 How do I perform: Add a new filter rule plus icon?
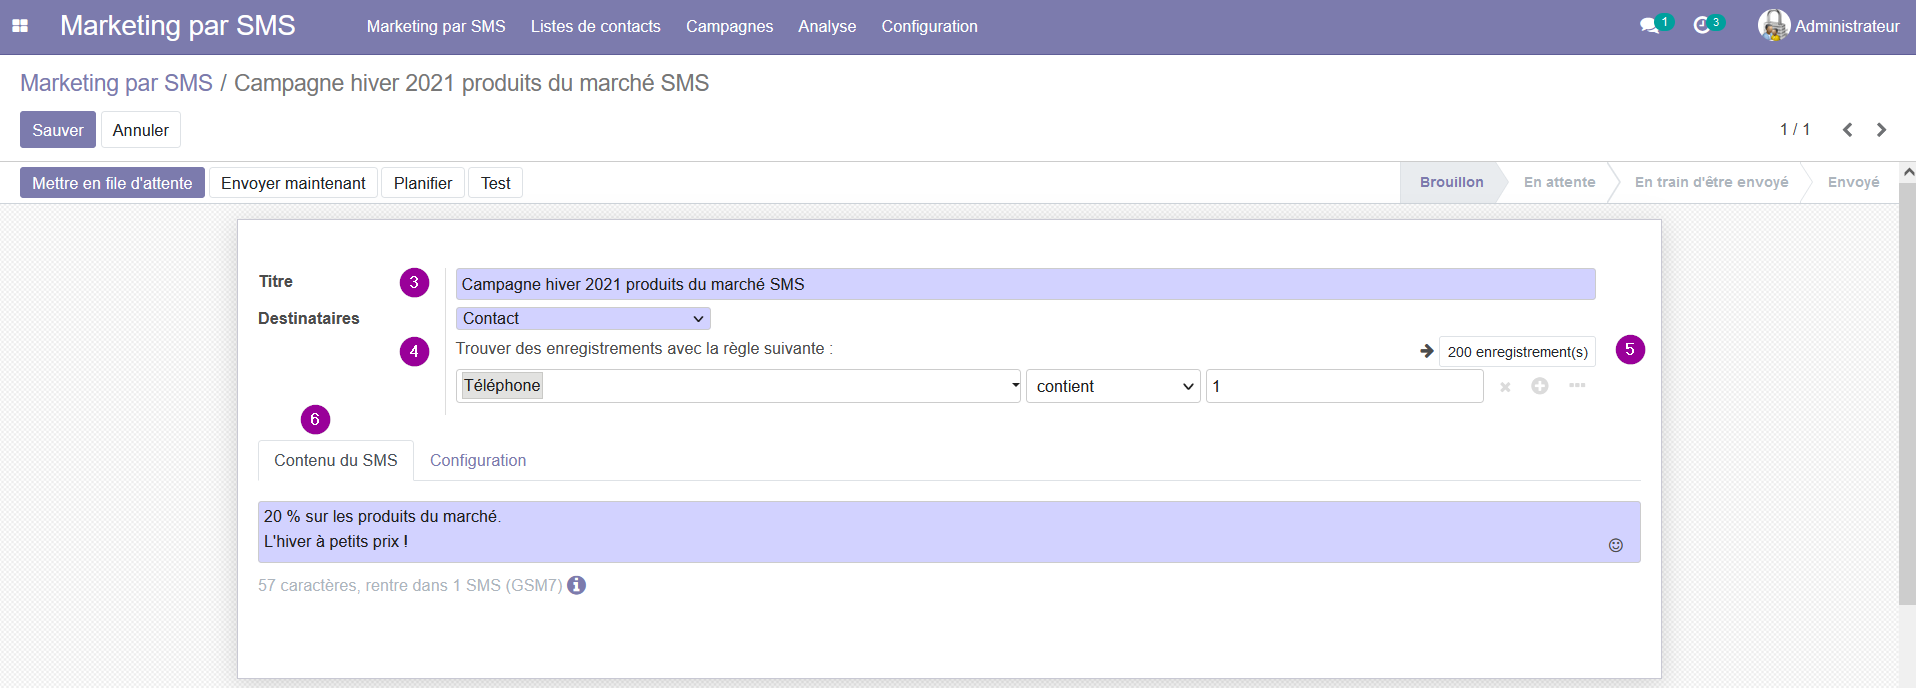pyautogui.click(x=1540, y=386)
